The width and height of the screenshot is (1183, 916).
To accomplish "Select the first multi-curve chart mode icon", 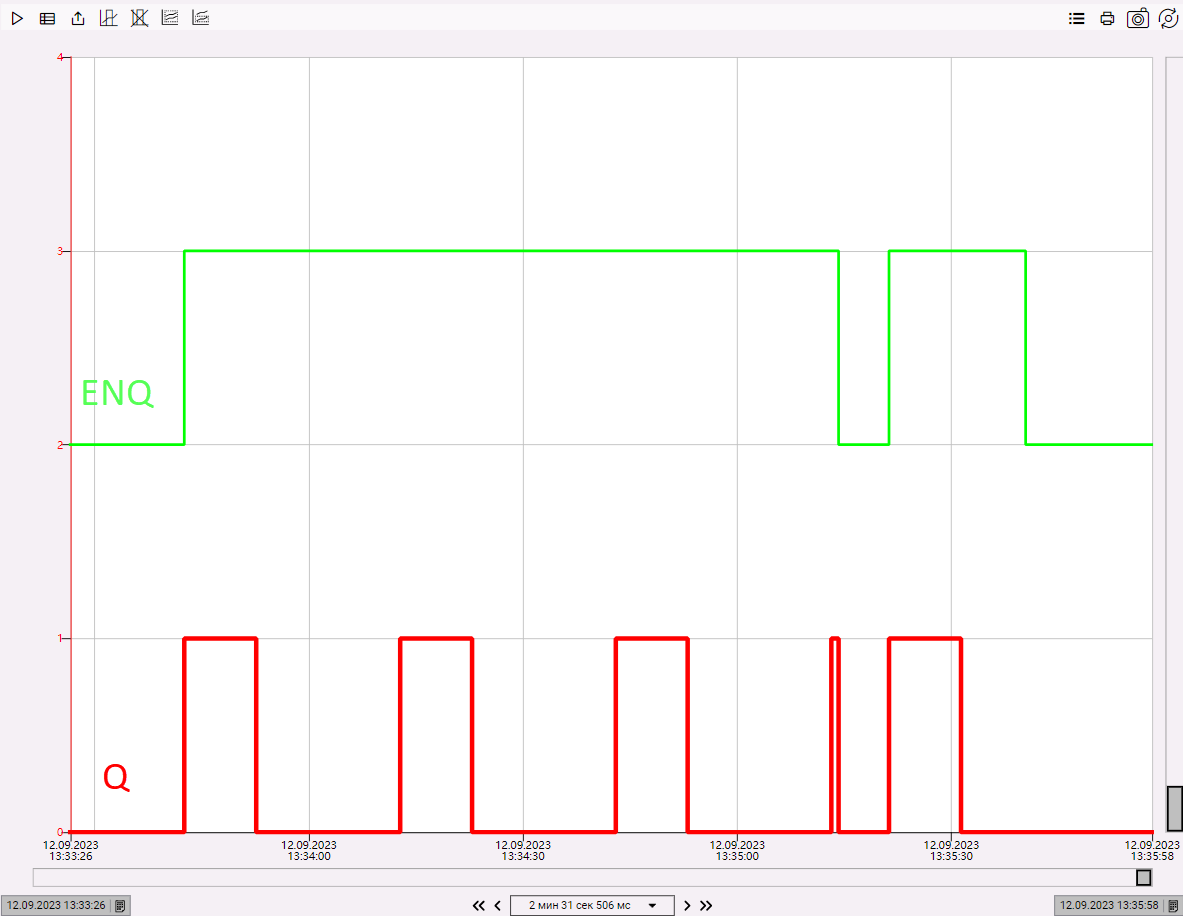I will tap(169, 17).
